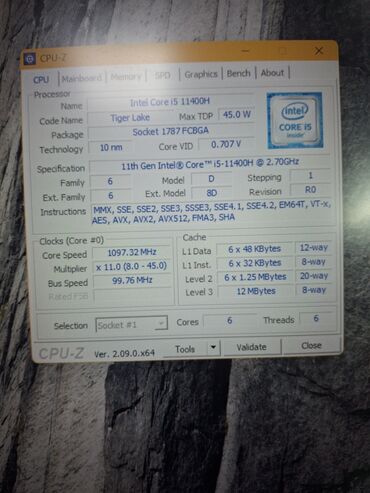
Task: Click the Package value Socket 1787 FCBGA
Action: point(171,132)
